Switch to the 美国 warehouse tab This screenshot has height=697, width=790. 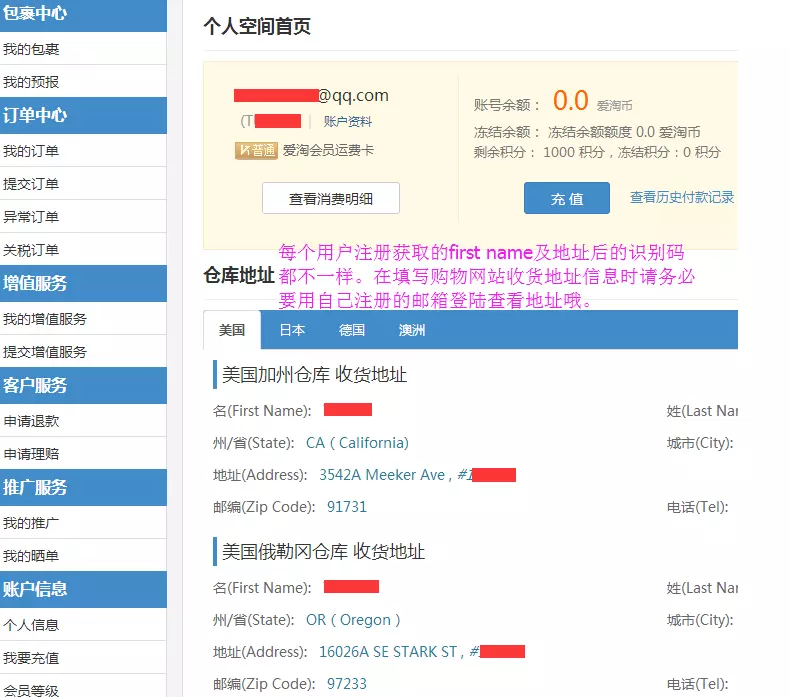(x=232, y=330)
